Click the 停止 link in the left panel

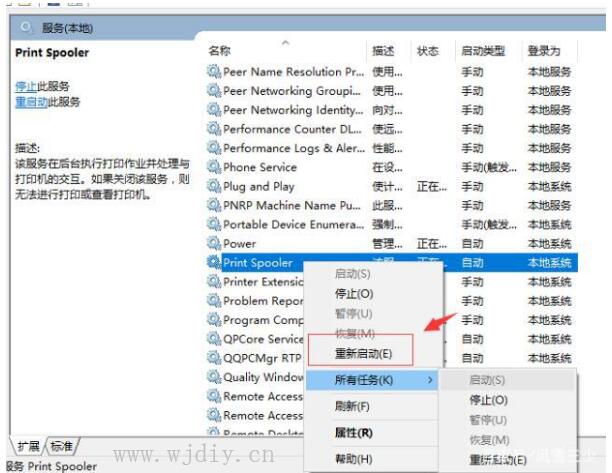[x=25, y=86]
